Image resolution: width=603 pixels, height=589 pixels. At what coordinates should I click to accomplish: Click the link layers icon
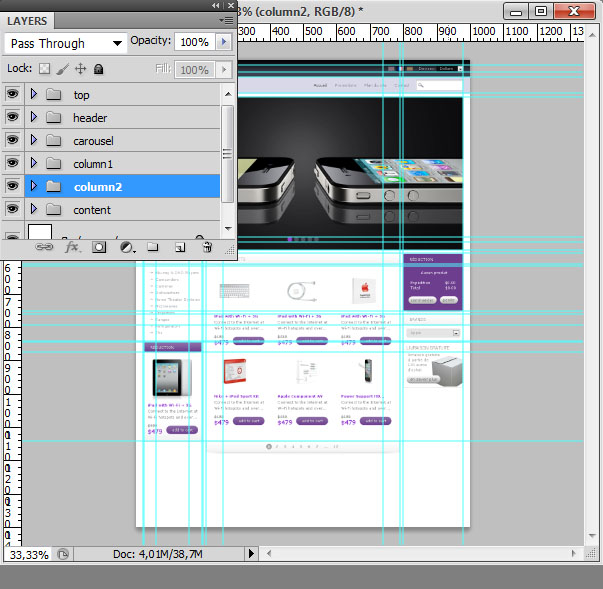pos(44,247)
